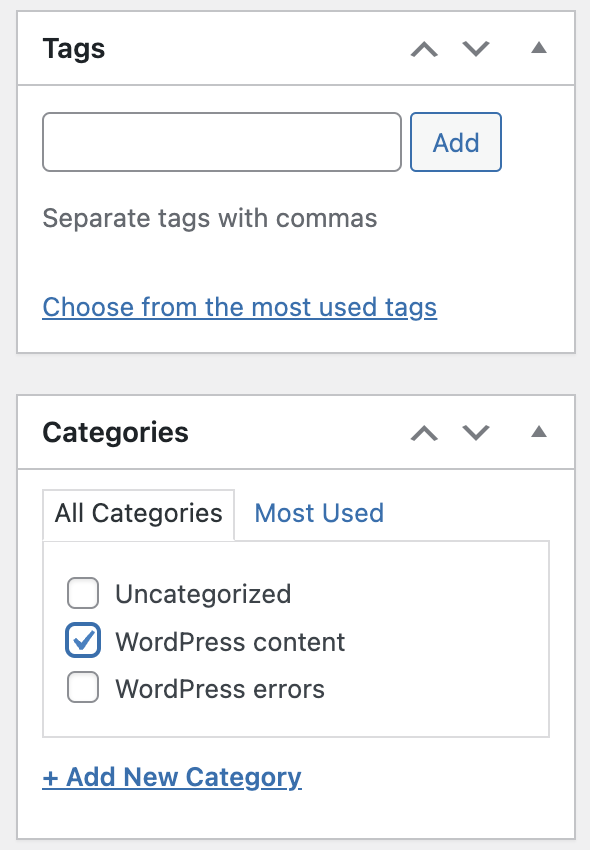Move the Tags panel down

pos(476,49)
